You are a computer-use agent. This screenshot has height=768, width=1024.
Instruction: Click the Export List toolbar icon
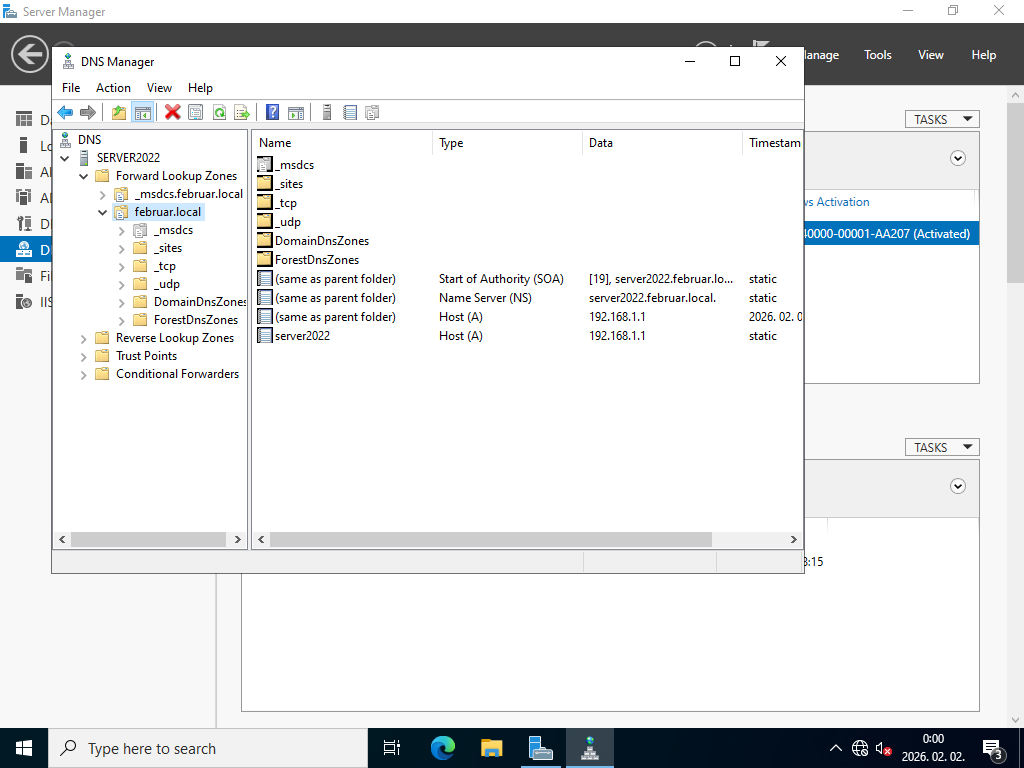click(242, 113)
